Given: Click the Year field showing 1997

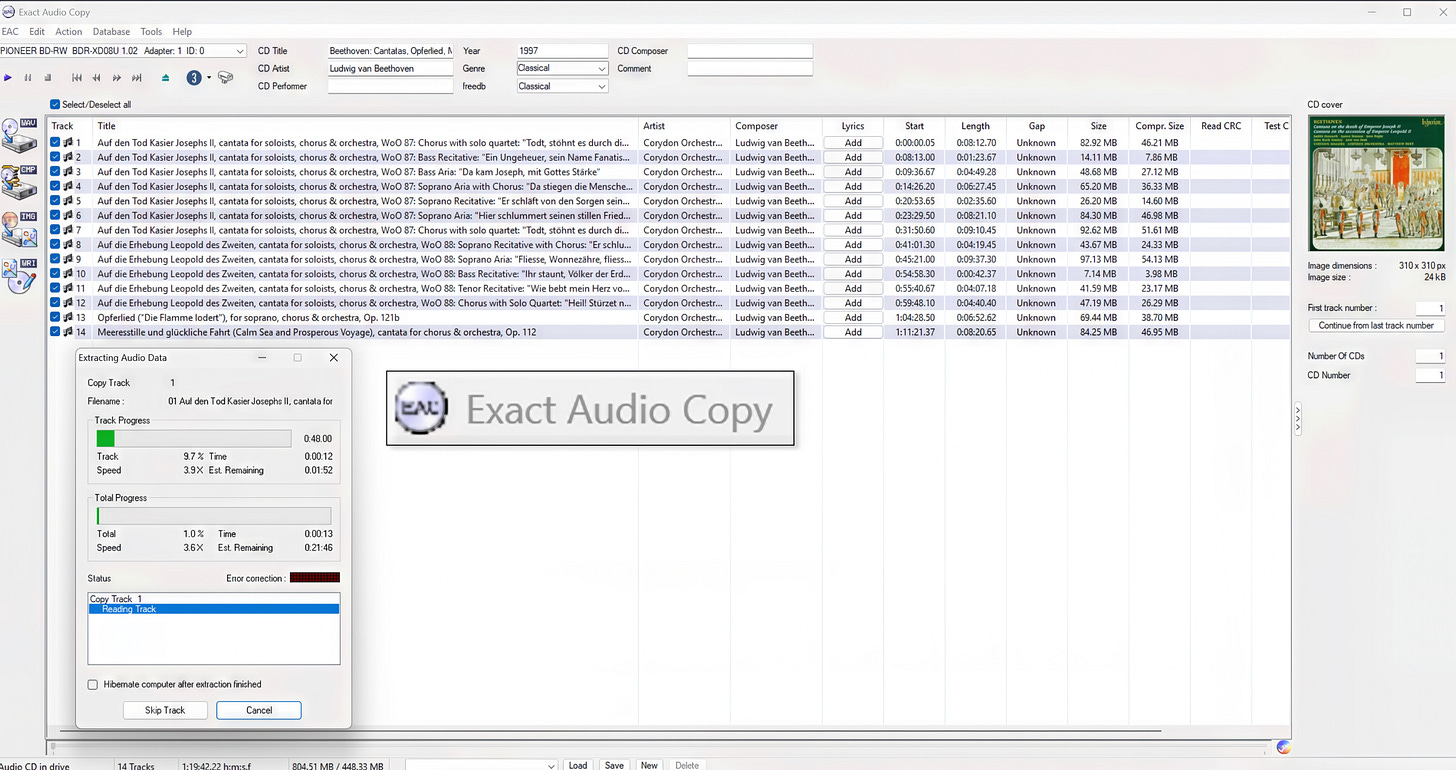Looking at the screenshot, I should [562, 51].
